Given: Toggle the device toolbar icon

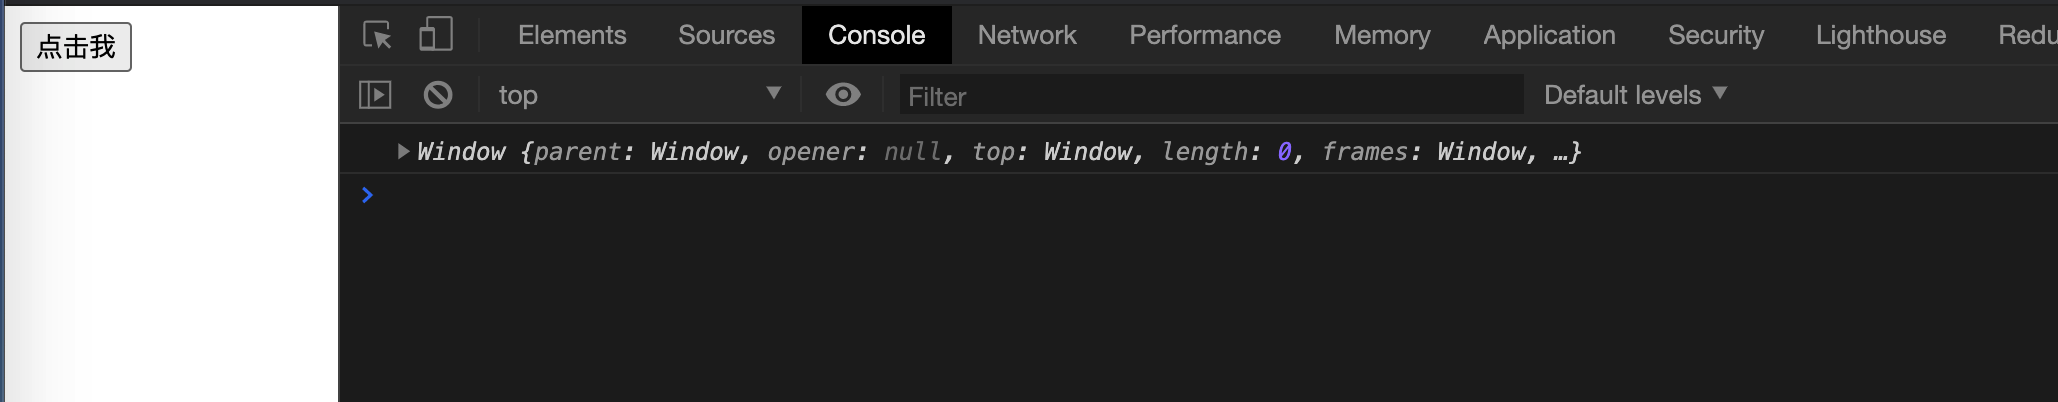Looking at the screenshot, I should click(436, 35).
